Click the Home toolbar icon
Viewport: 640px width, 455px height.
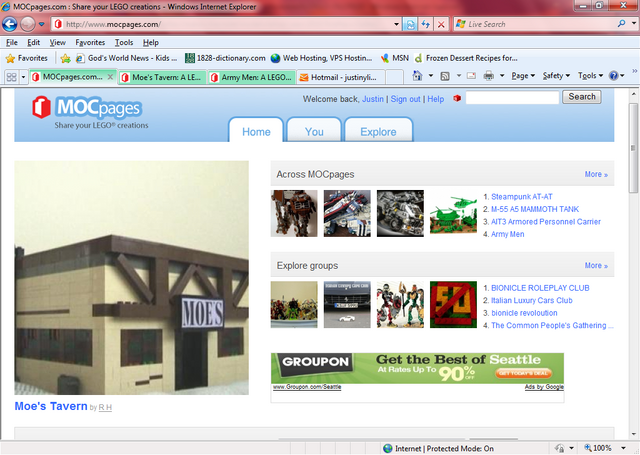pyautogui.click(x=417, y=76)
